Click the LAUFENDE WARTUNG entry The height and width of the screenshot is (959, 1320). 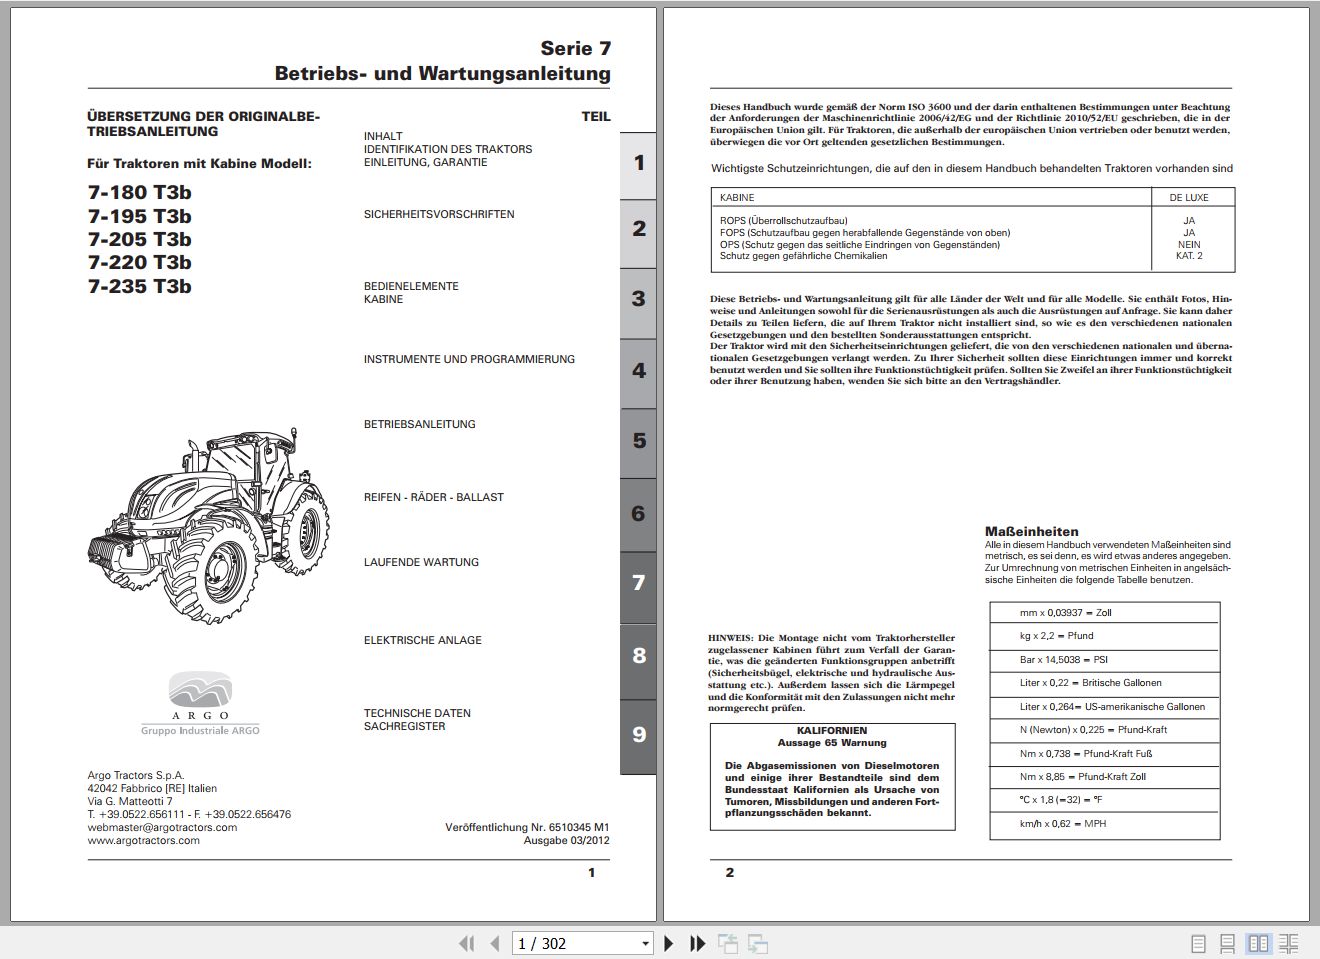(x=421, y=562)
